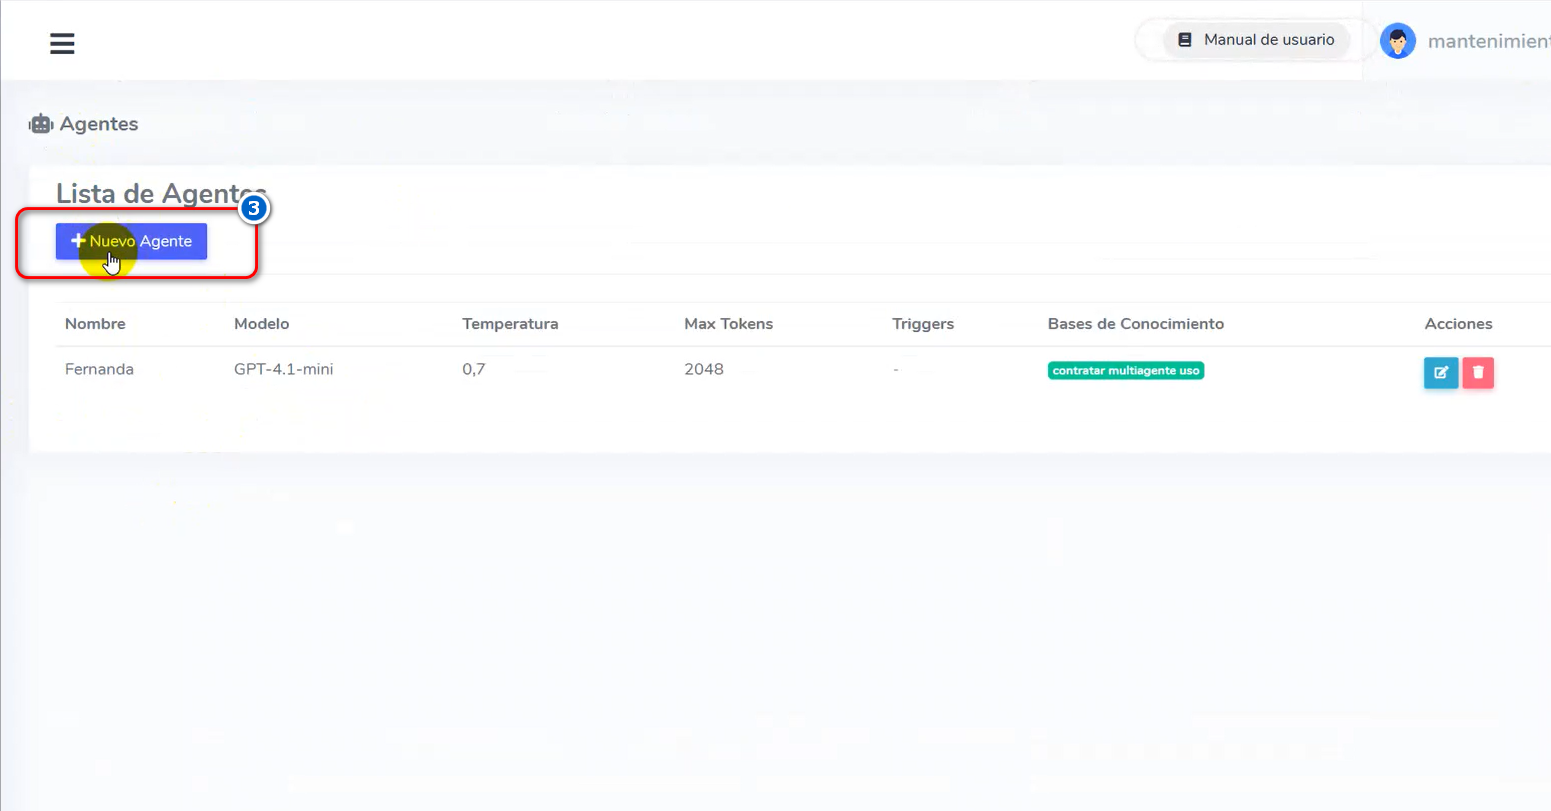Open the Manual de usuario guide
The height and width of the screenshot is (811, 1551).
pyautogui.click(x=1257, y=40)
